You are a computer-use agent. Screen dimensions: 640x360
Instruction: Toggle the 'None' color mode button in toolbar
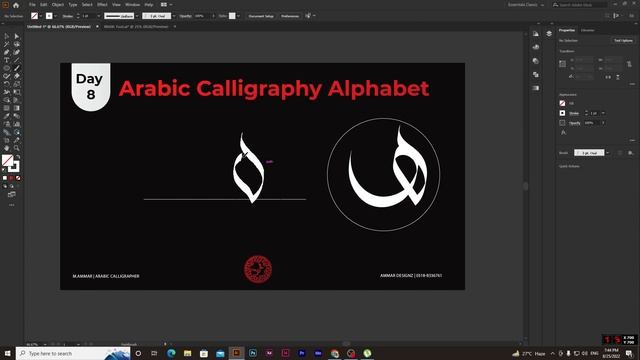point(18,178)
